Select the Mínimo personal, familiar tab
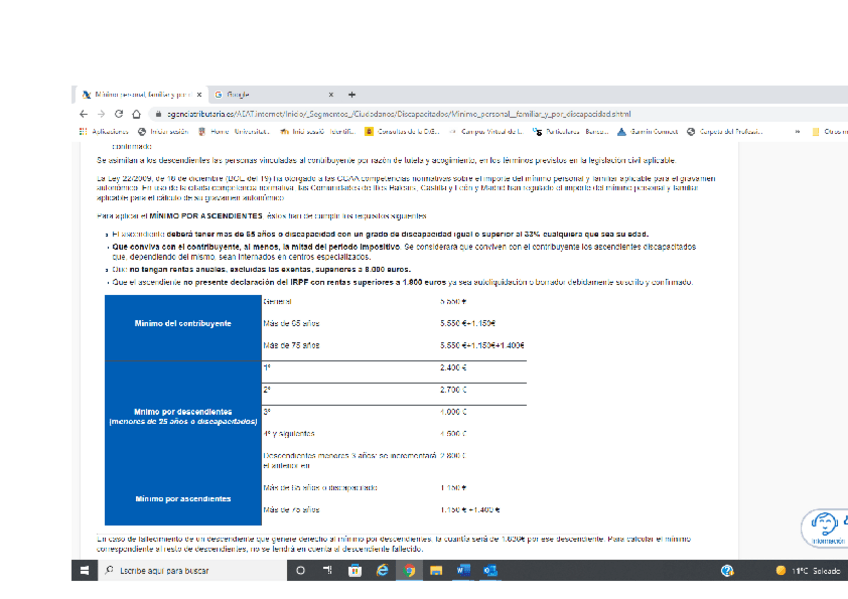848x599 pixels. (x=138, y=94)
